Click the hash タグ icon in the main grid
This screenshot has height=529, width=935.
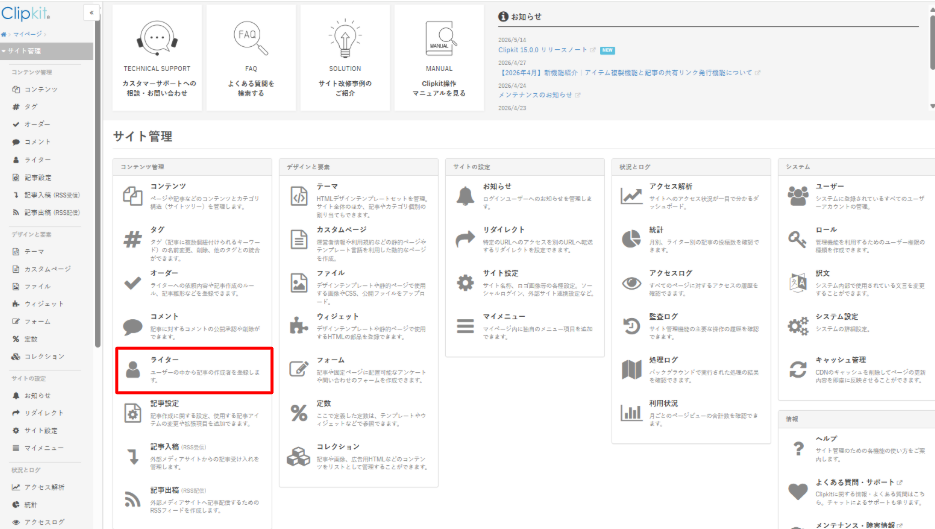[132, 240]
